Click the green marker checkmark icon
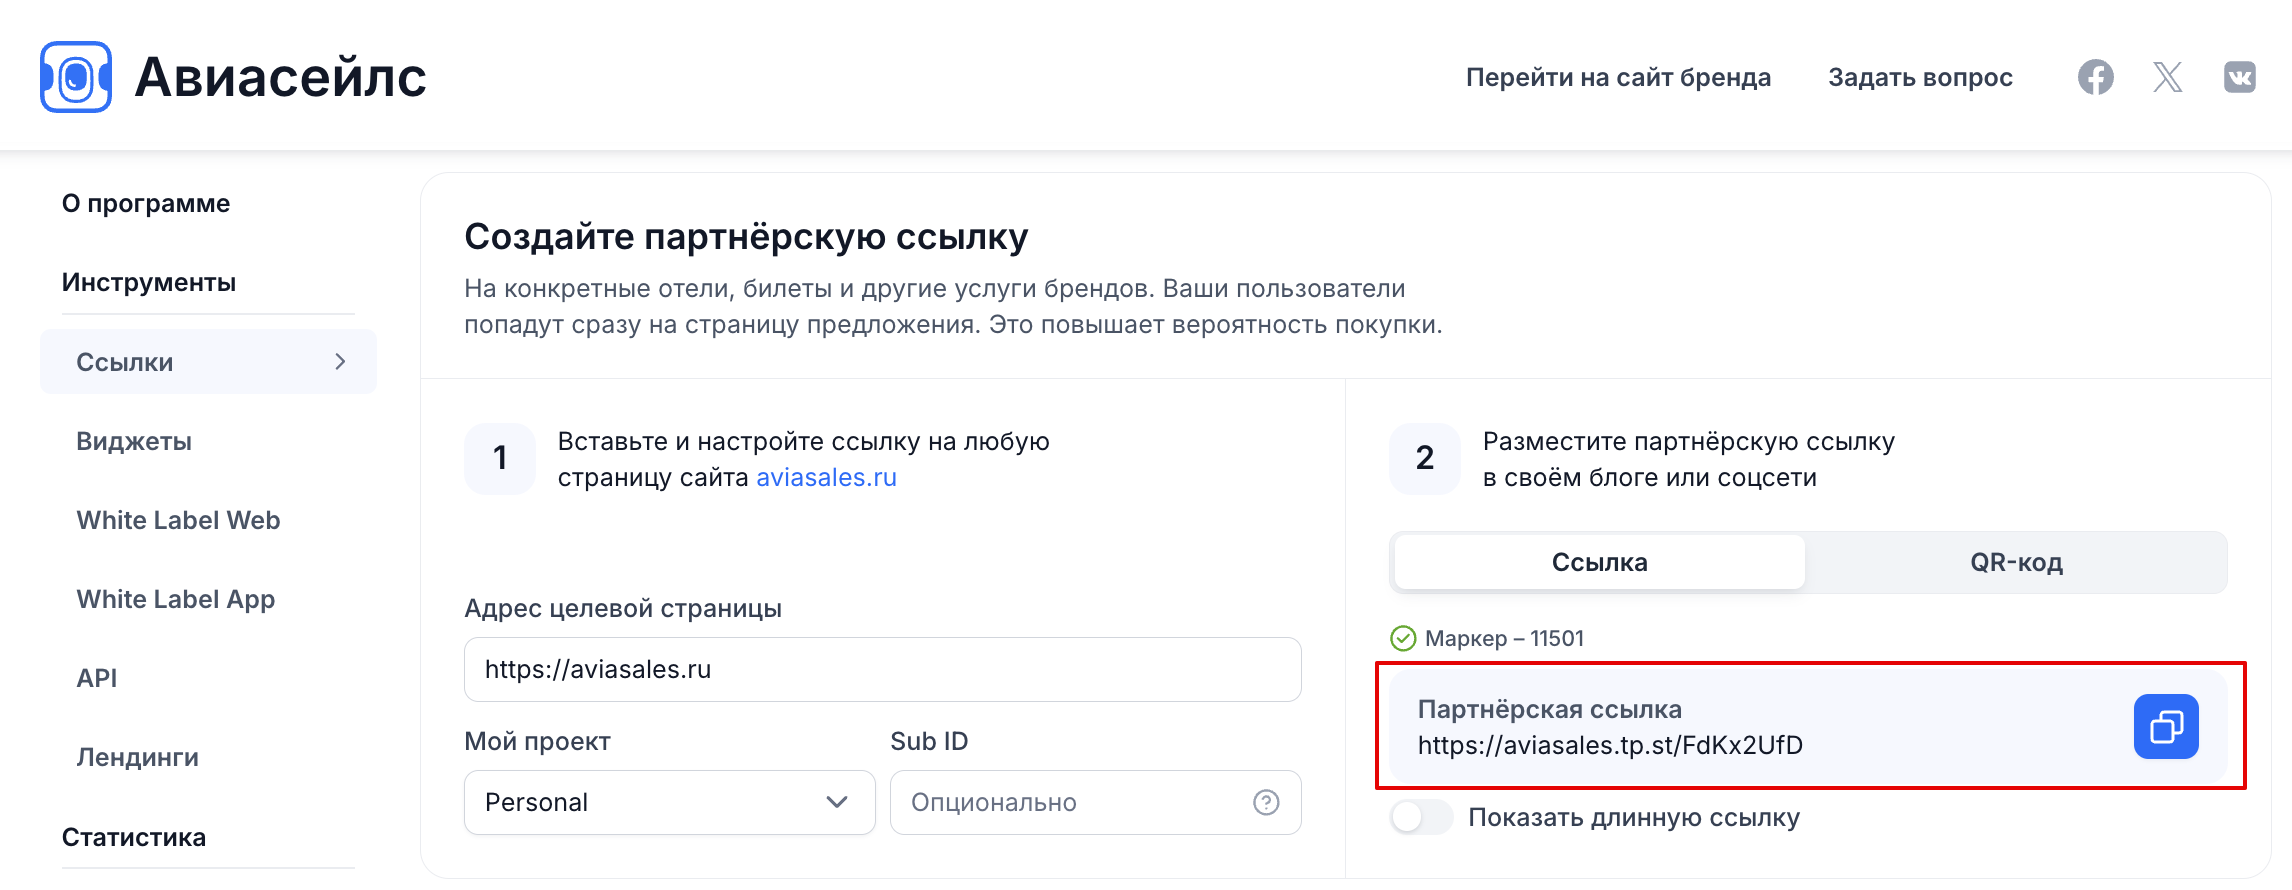This screenshot has width=2292, height=890. (1403, 638)
